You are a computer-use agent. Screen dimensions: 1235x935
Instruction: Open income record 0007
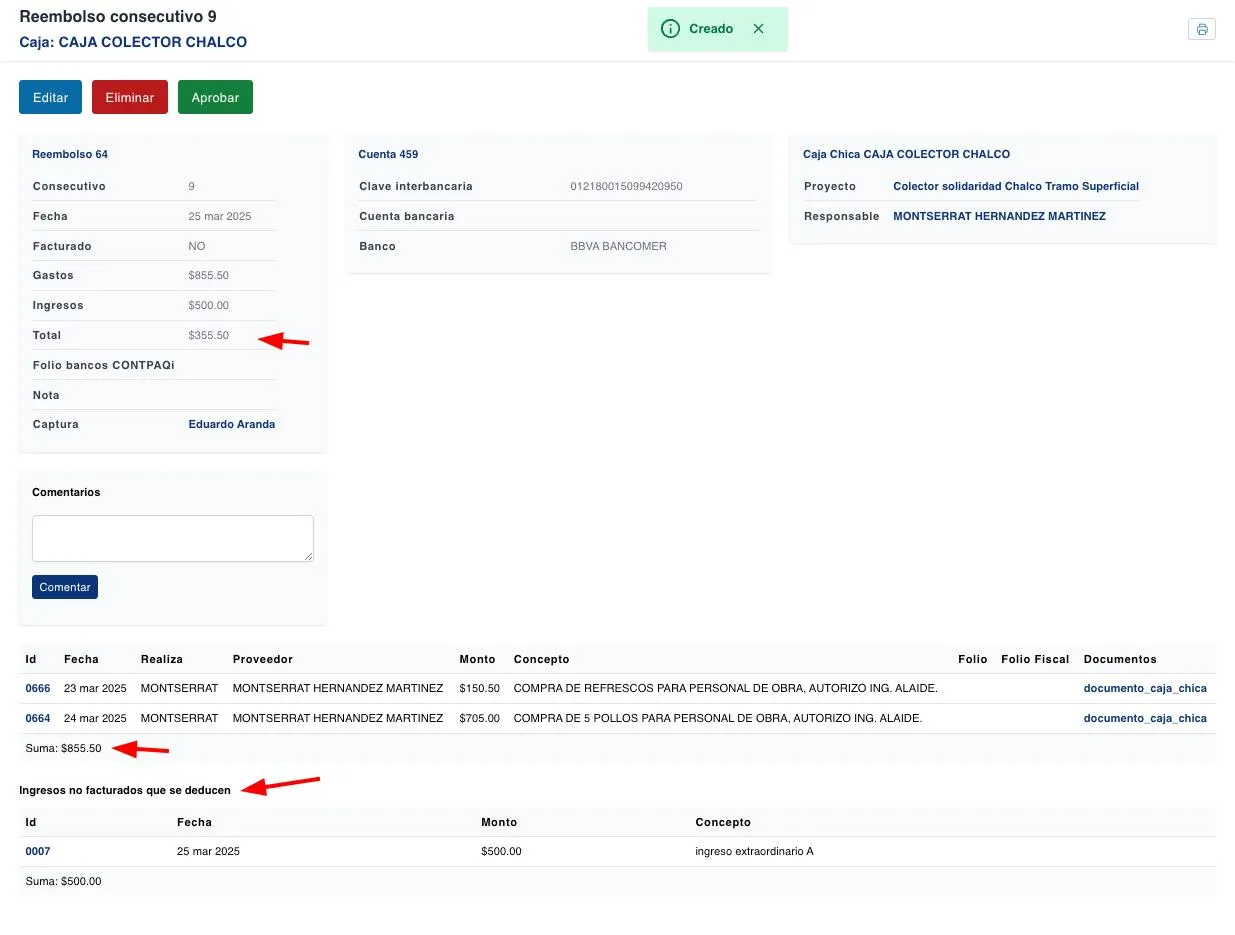pos(38,851)
